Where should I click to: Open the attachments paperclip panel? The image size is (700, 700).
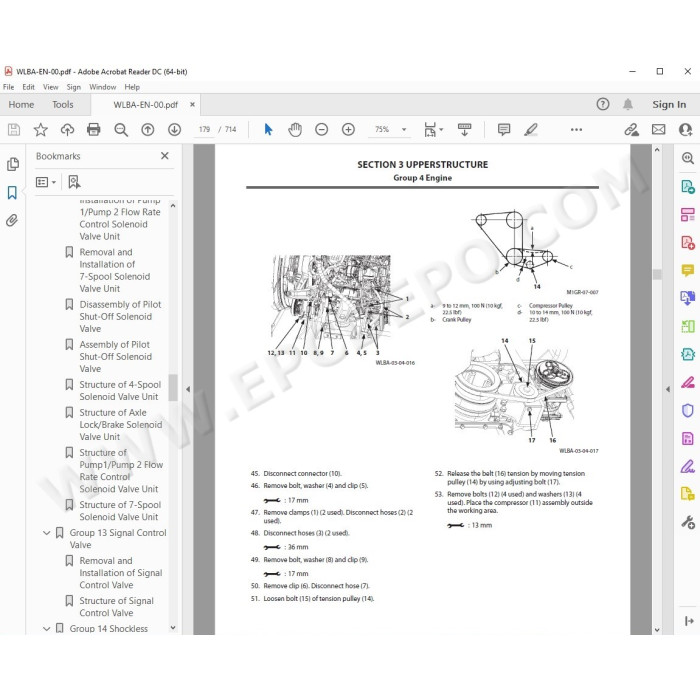pyautogui.click(x=12, y=221)
